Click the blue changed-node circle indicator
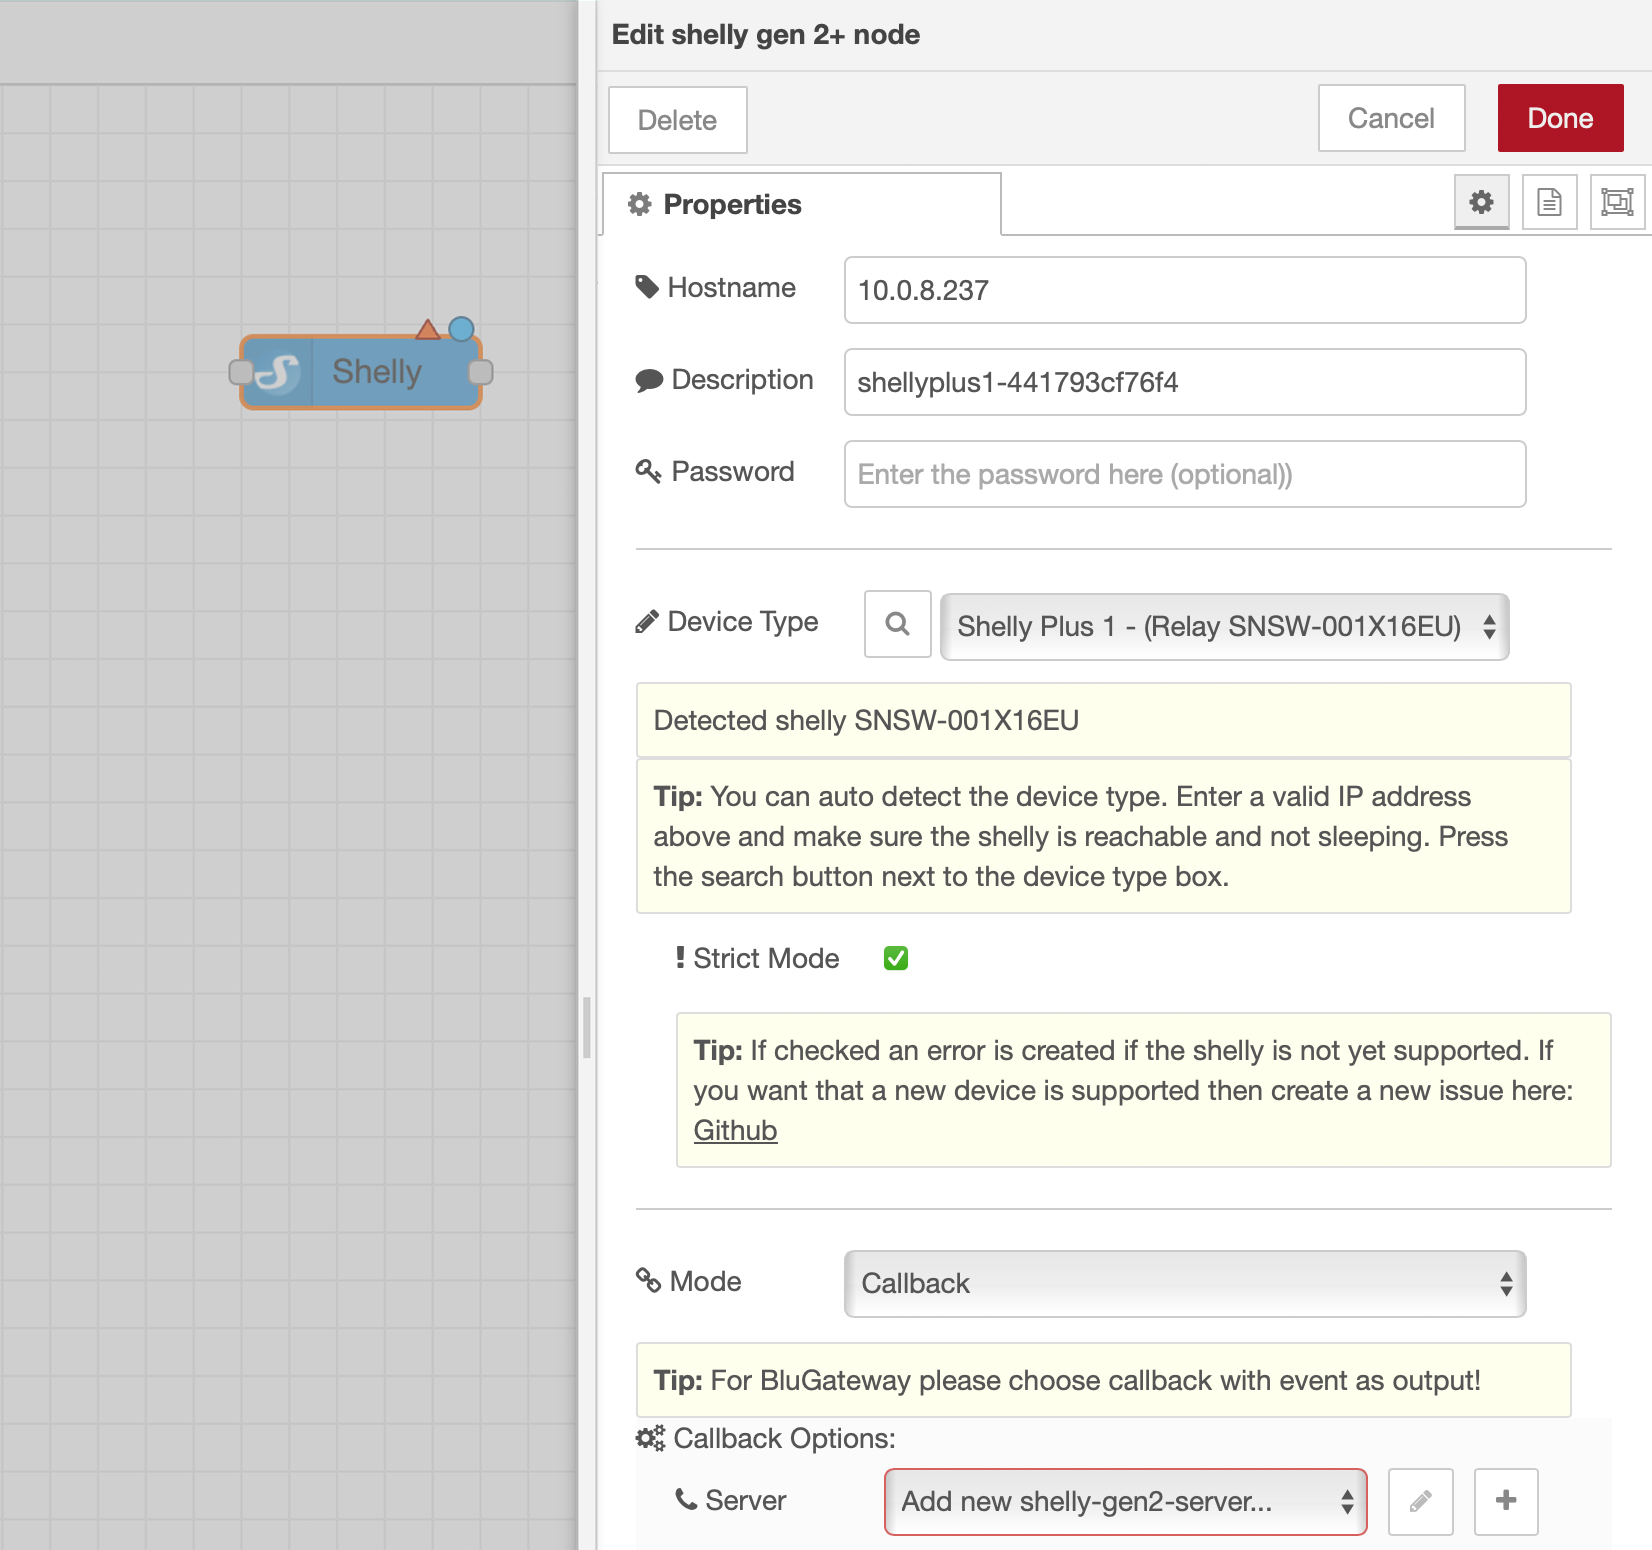1652x1550 pixels. (461, 329)
